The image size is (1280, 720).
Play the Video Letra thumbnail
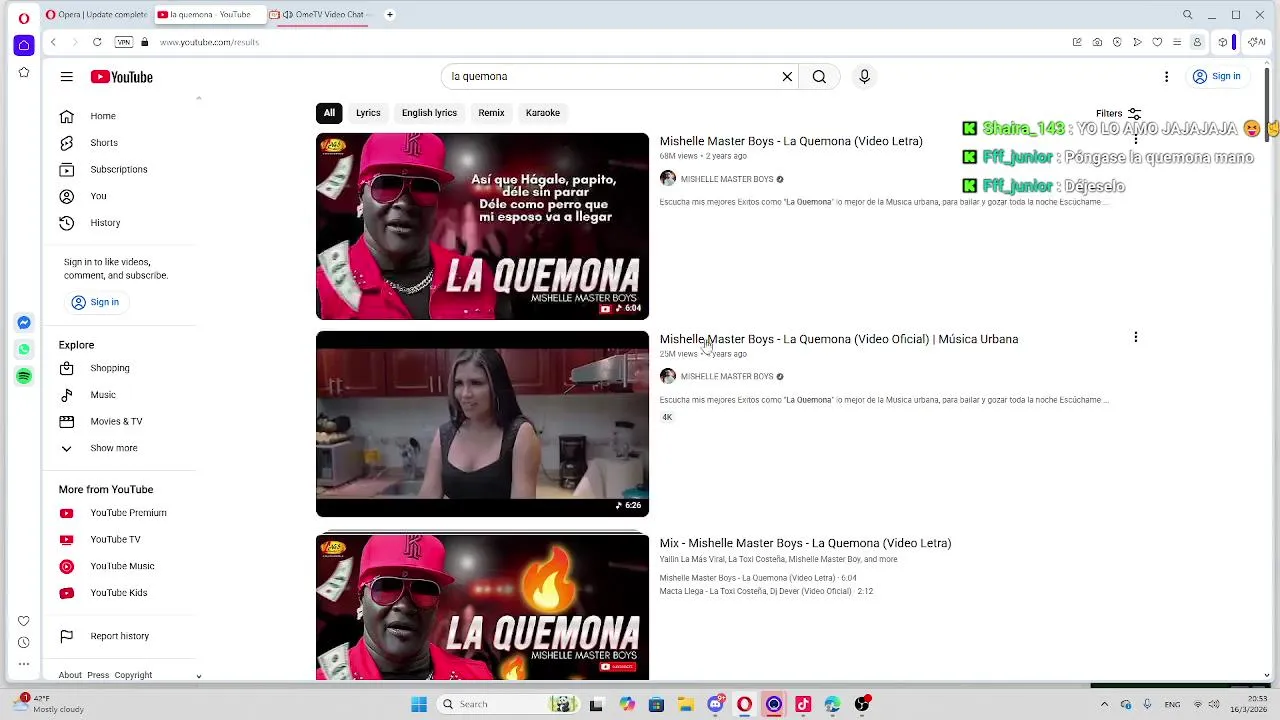[x=482, y=226]
